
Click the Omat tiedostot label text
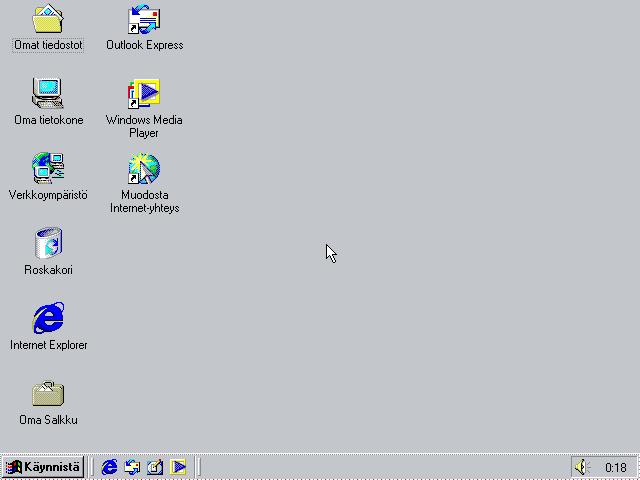point(48,45)
